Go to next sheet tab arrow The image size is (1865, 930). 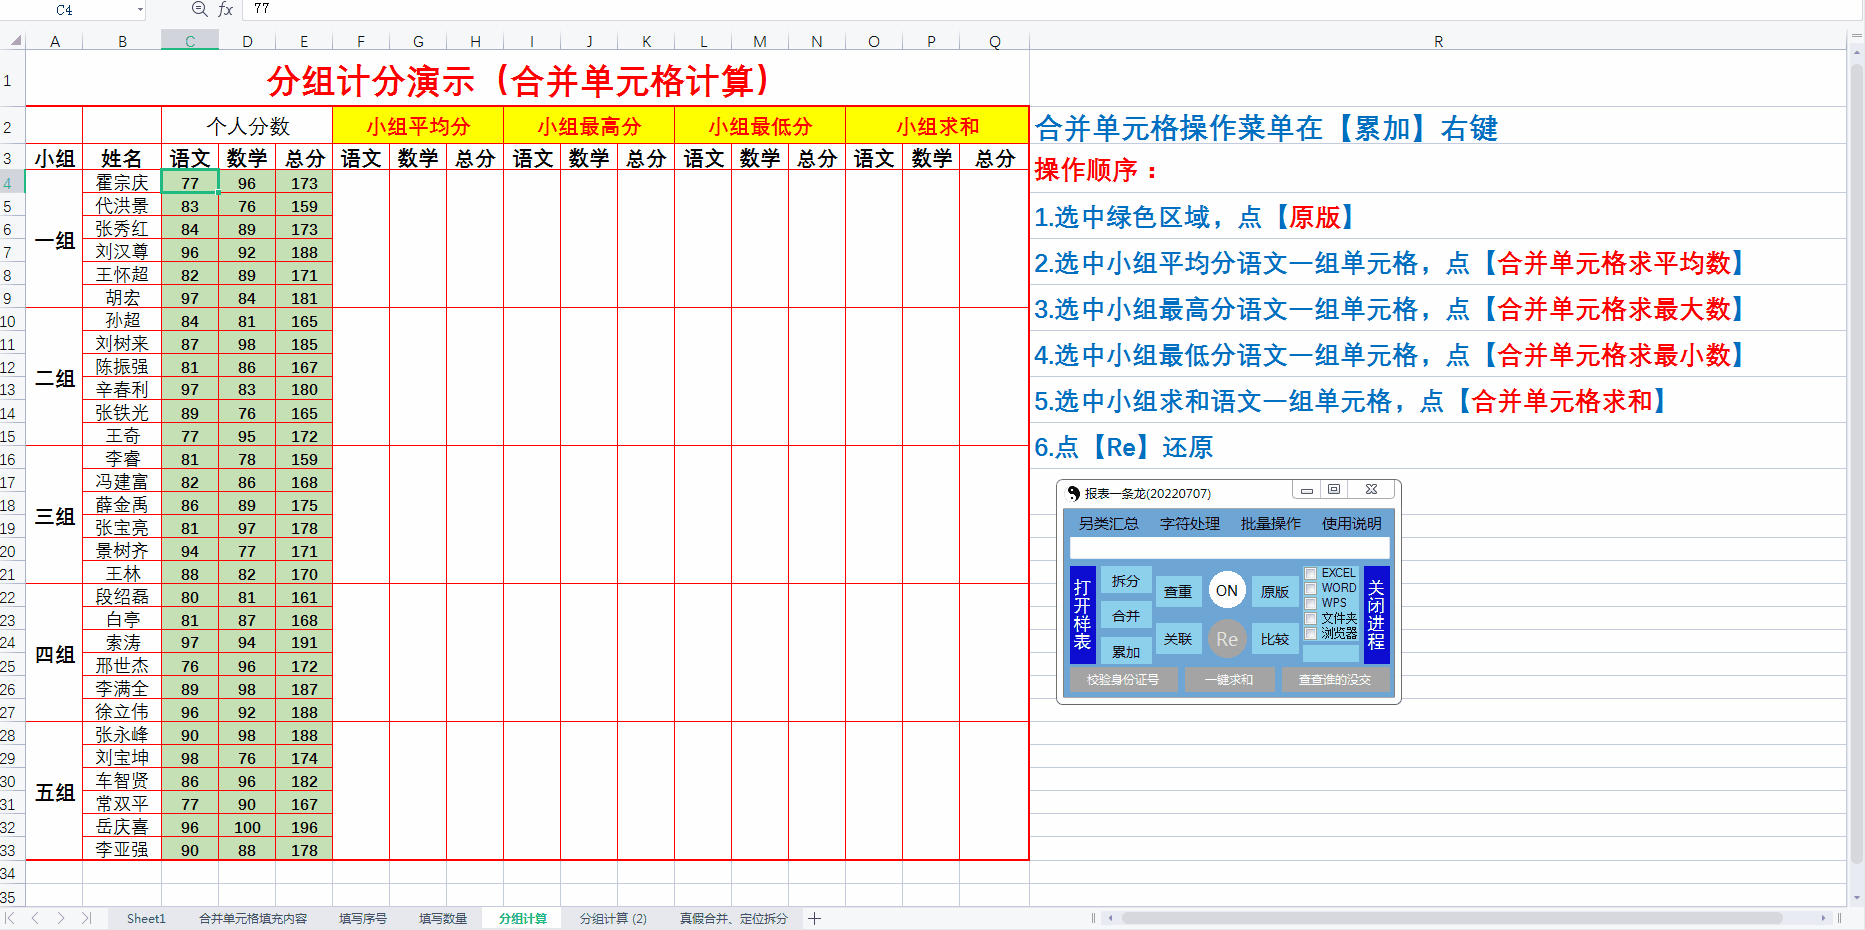[61, 918]
